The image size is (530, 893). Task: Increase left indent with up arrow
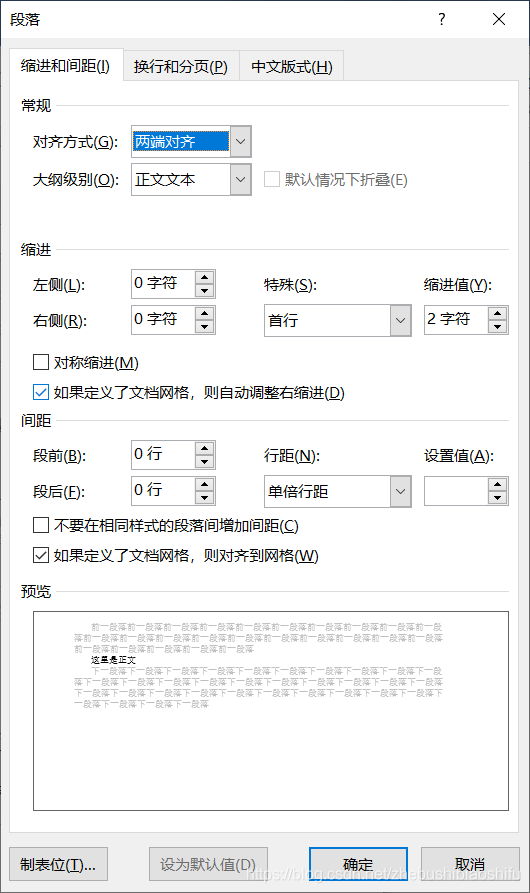pyautogui.click(x=204, y=277)
